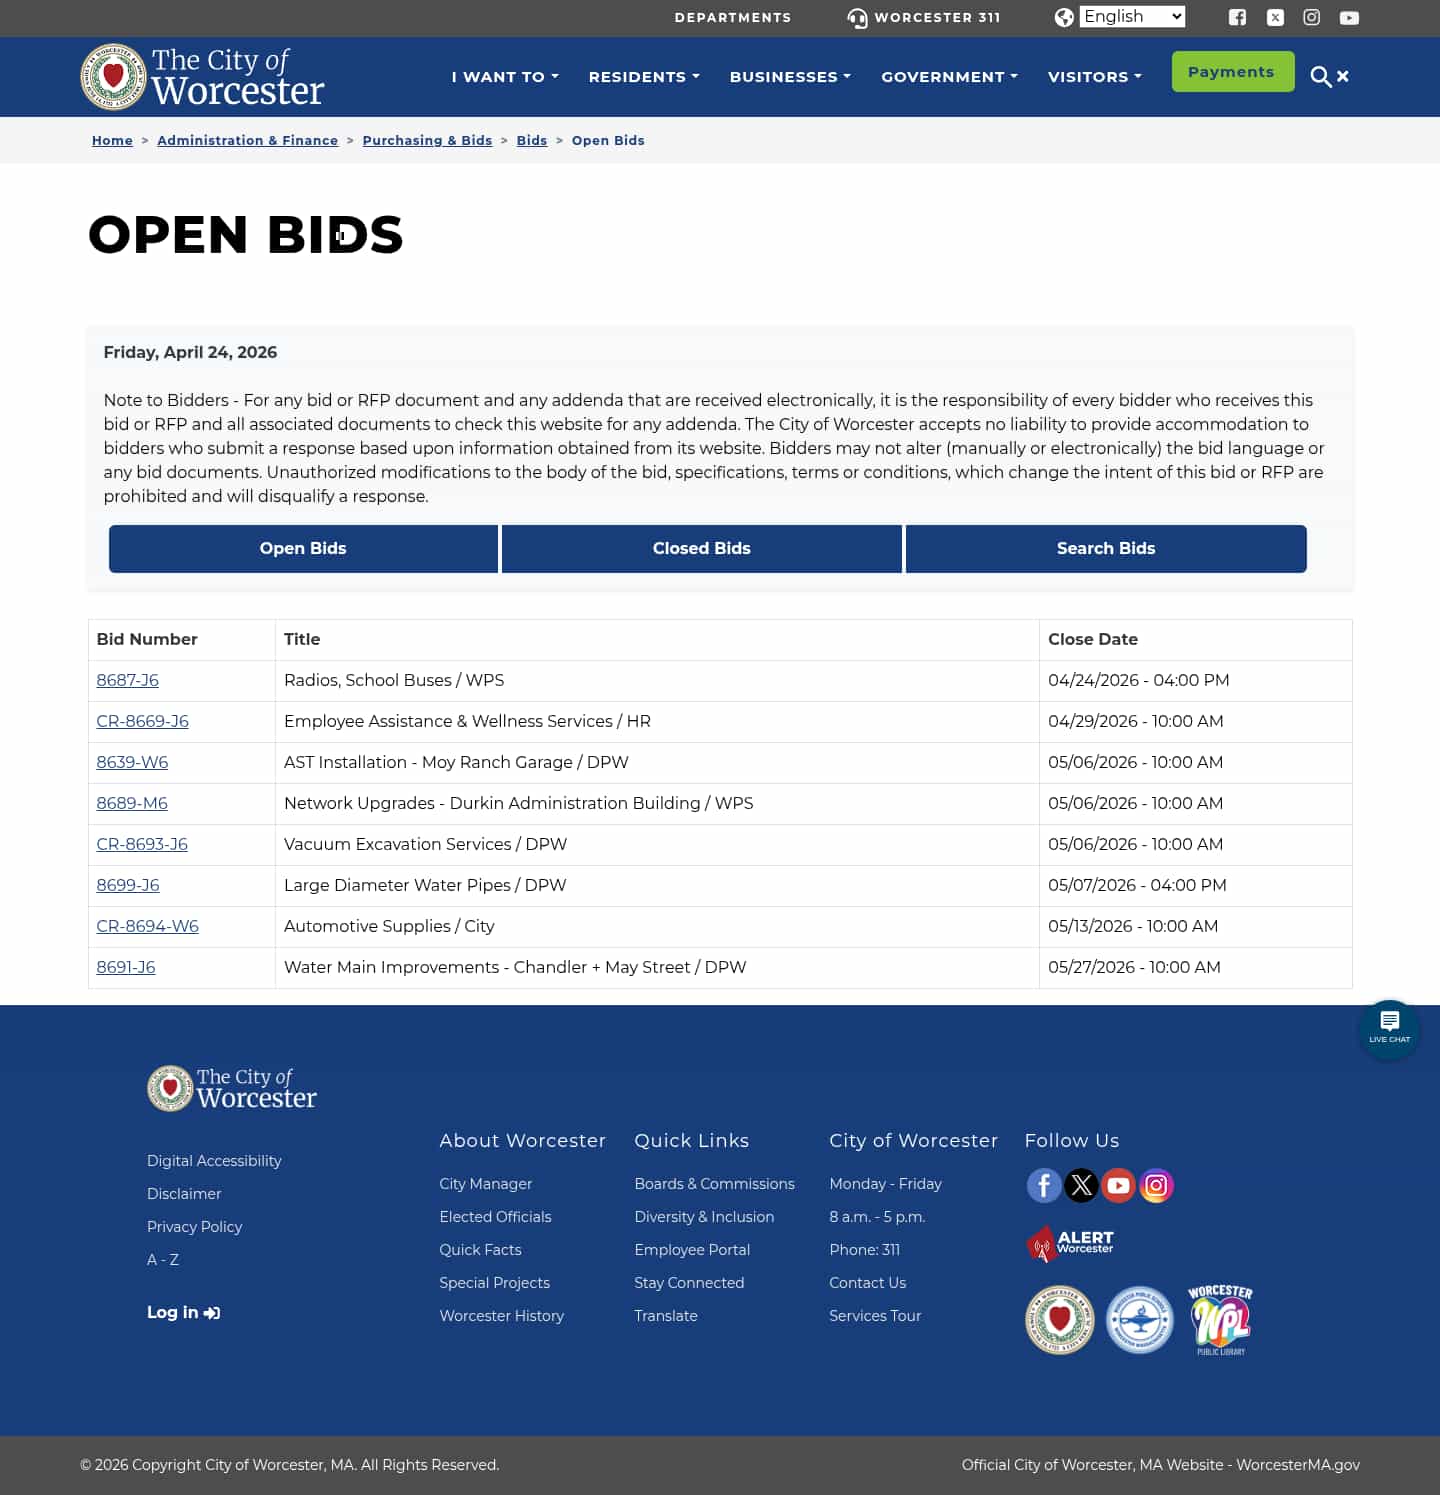Image resolution: width=1440 pixels, height=1495 pixels.
Task: Click the YouTube icon in the header
Action: [x=1349, y=17]
